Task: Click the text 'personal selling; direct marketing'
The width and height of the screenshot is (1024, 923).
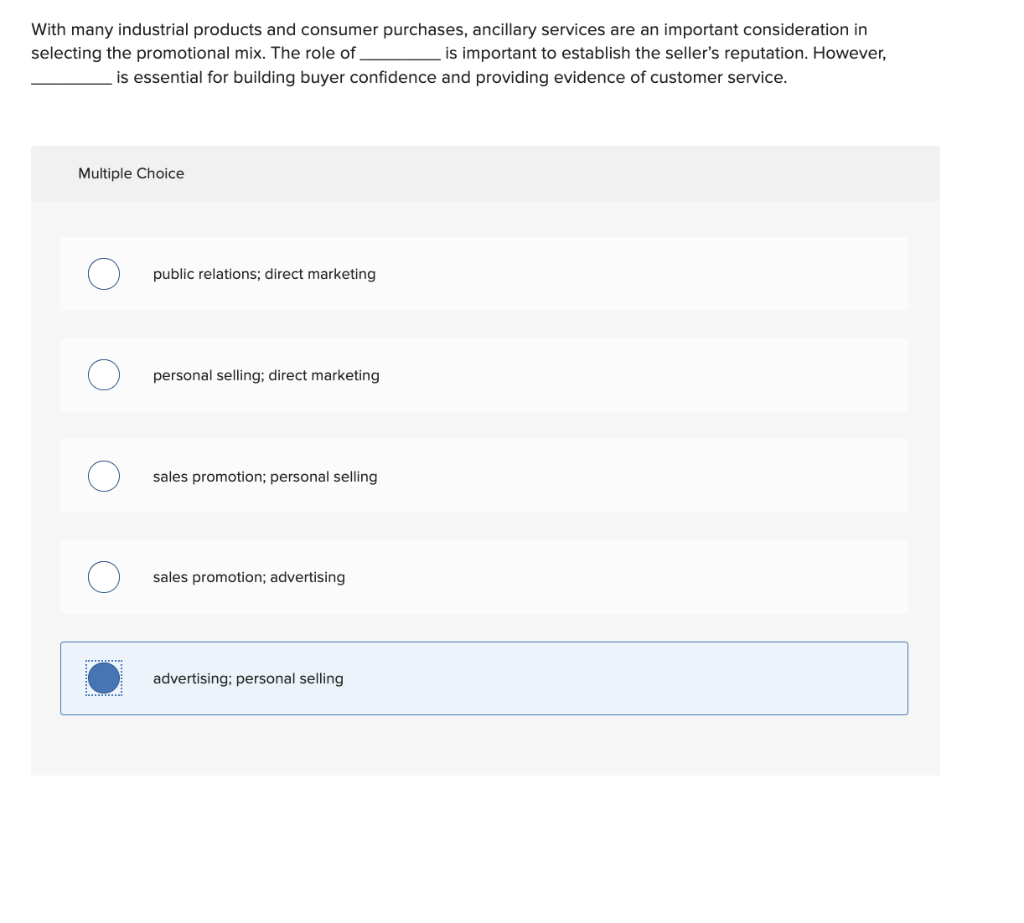Action: click(x=266, y=375)
